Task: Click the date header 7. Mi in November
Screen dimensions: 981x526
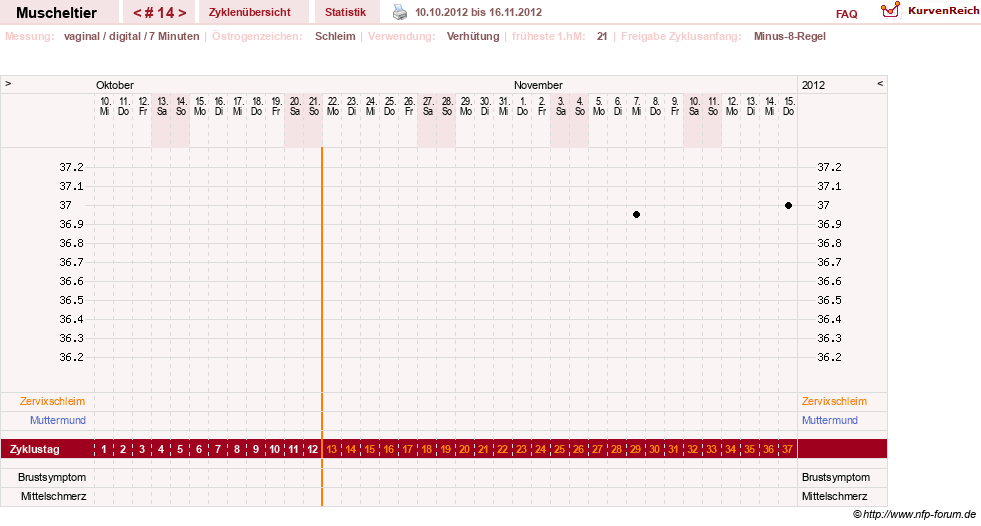Action: tap(636, 106)
